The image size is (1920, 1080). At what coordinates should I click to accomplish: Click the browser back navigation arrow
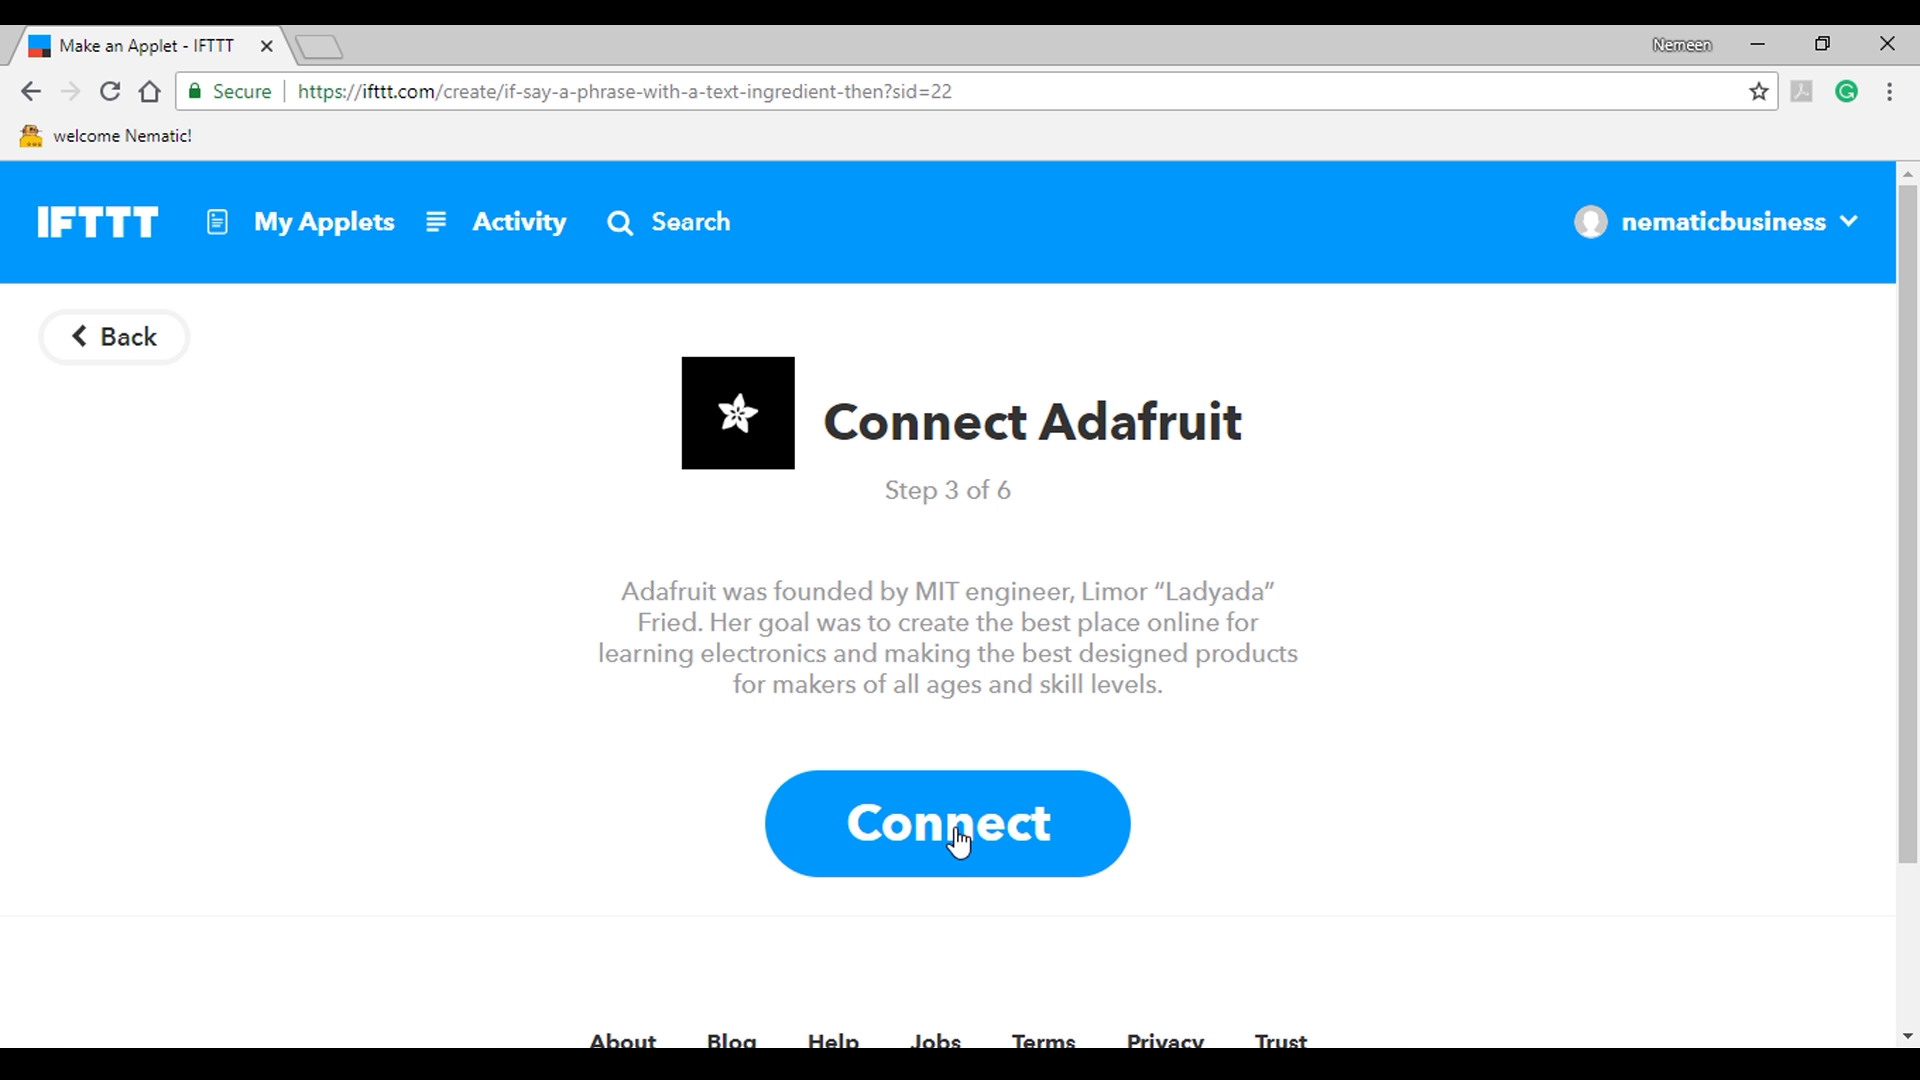(32, 91)
